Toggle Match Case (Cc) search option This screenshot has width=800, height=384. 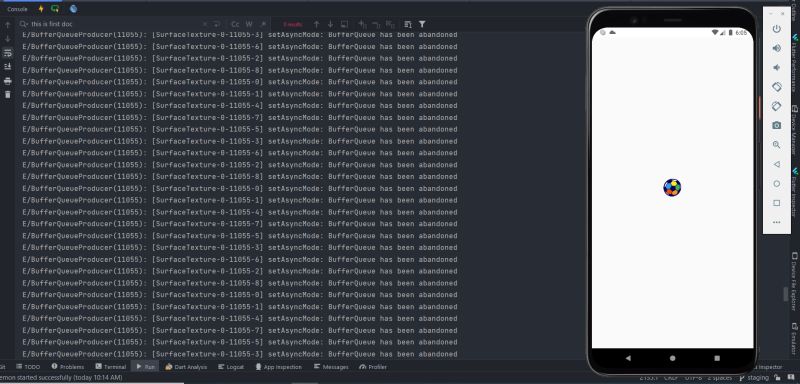pyautogui.click(x=235, y=24)
